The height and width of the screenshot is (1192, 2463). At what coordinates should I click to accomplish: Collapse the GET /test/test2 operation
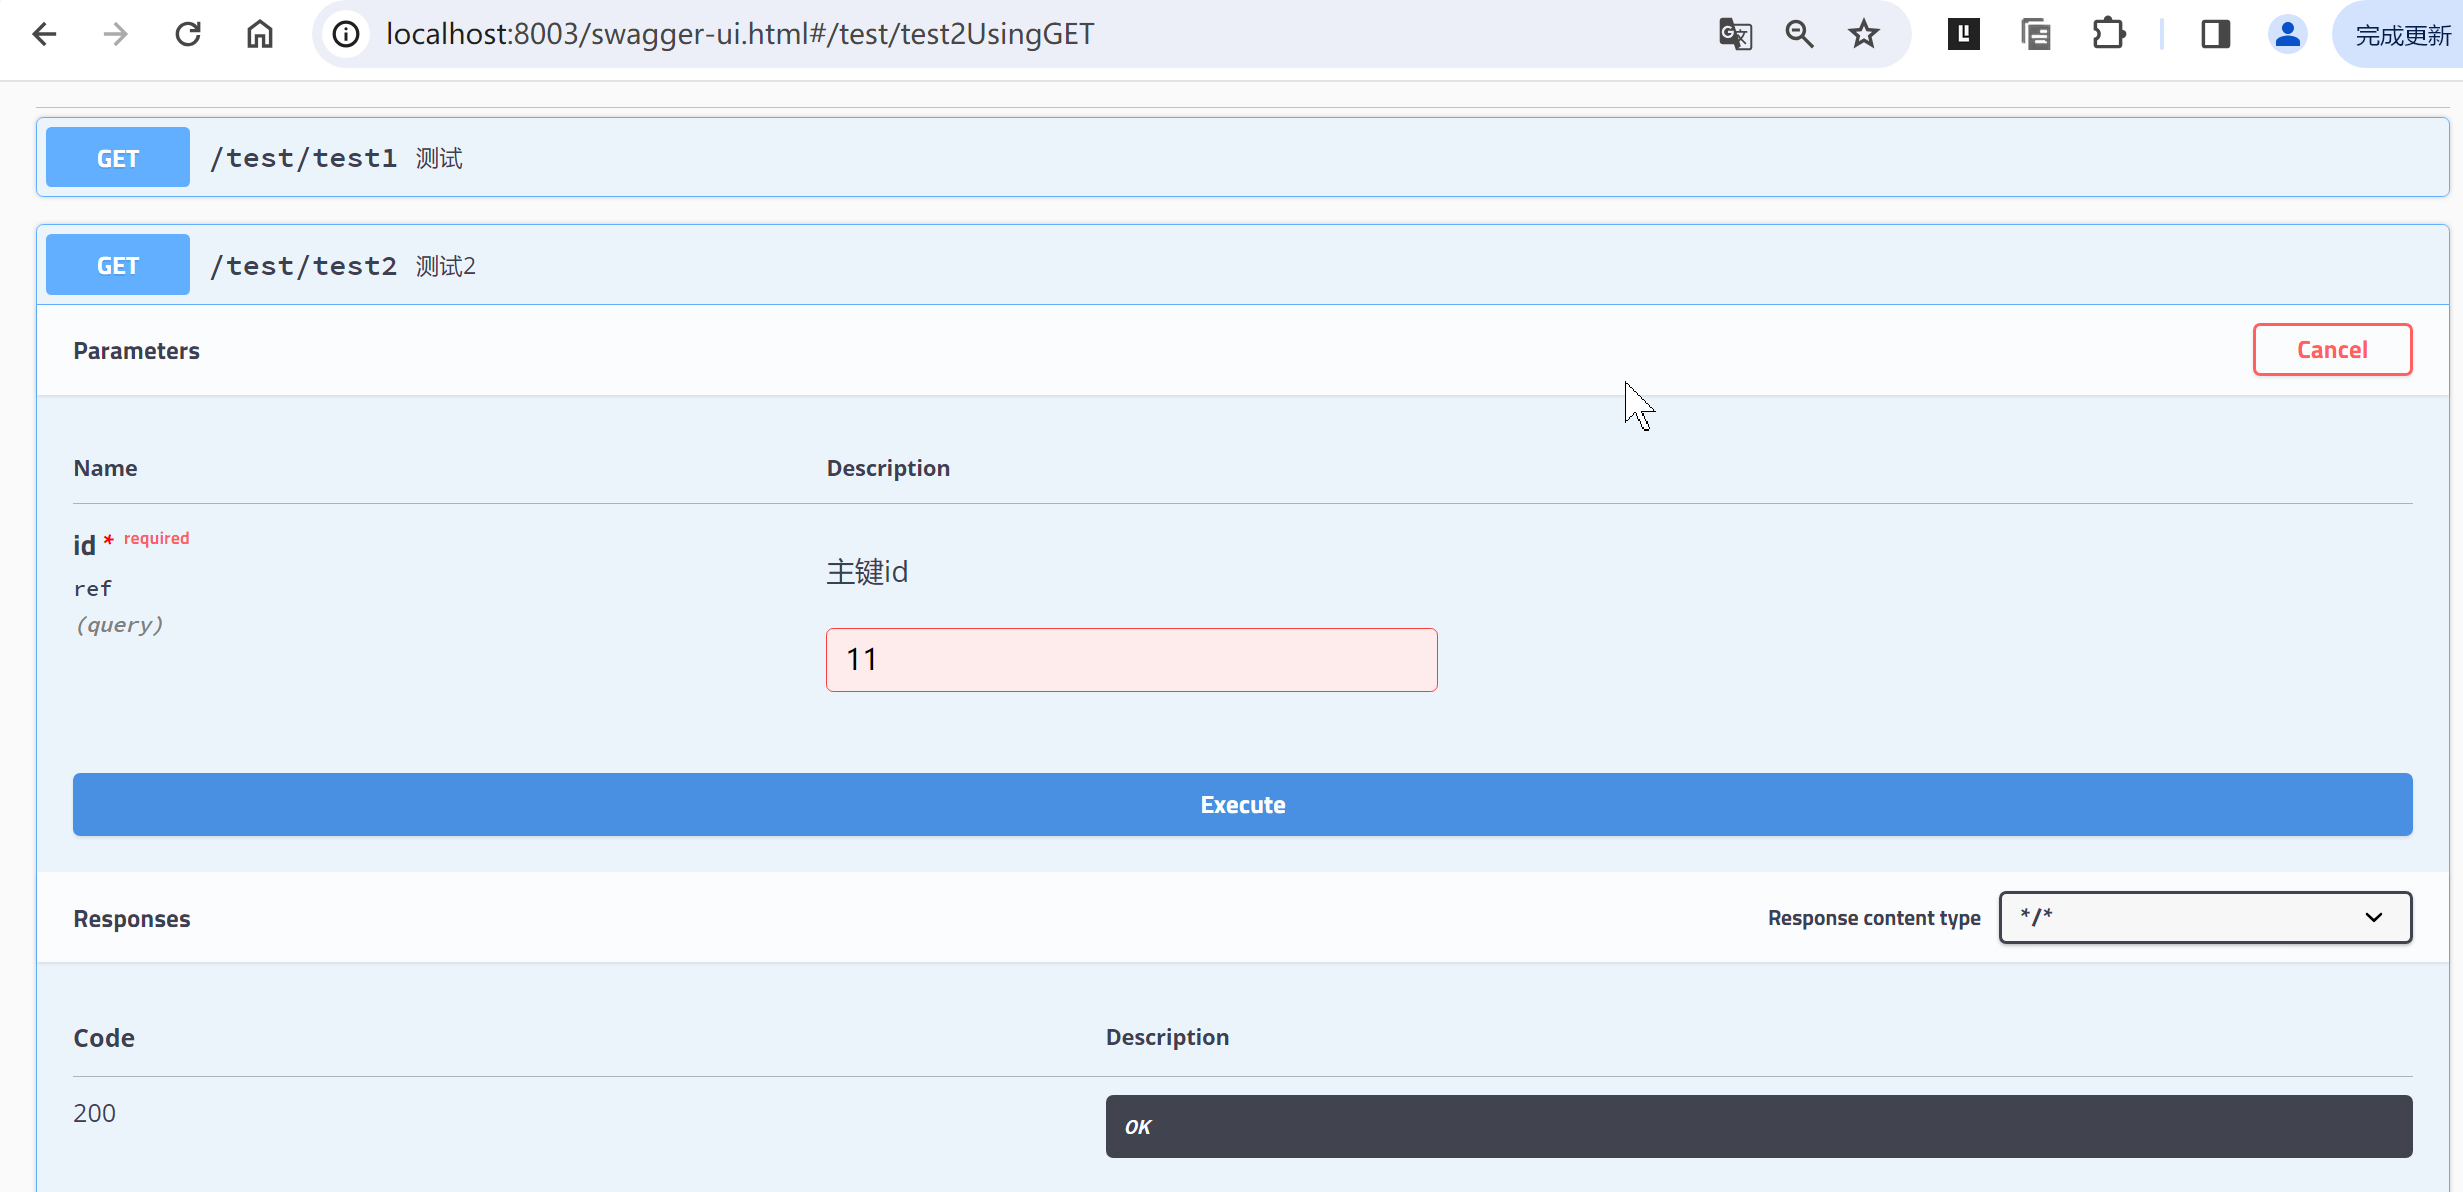click(x=1242, y=265)
